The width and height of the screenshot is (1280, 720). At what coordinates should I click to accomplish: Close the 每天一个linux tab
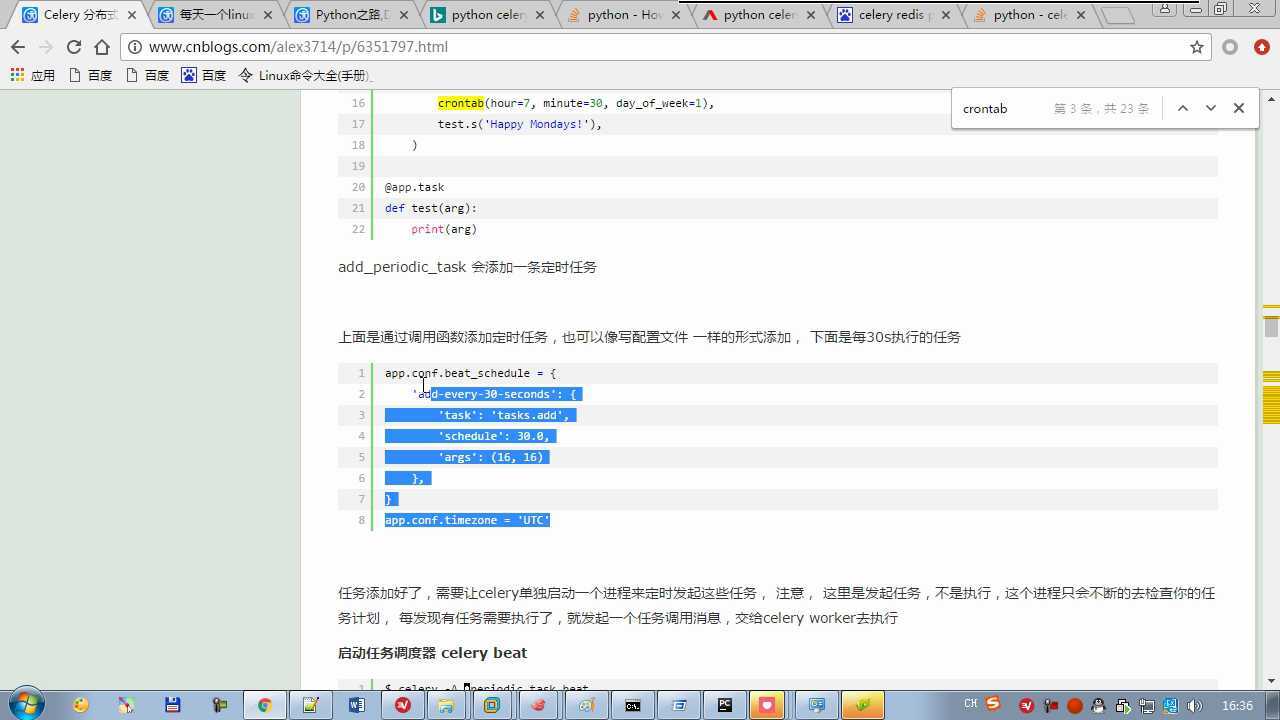pos(267,15)
